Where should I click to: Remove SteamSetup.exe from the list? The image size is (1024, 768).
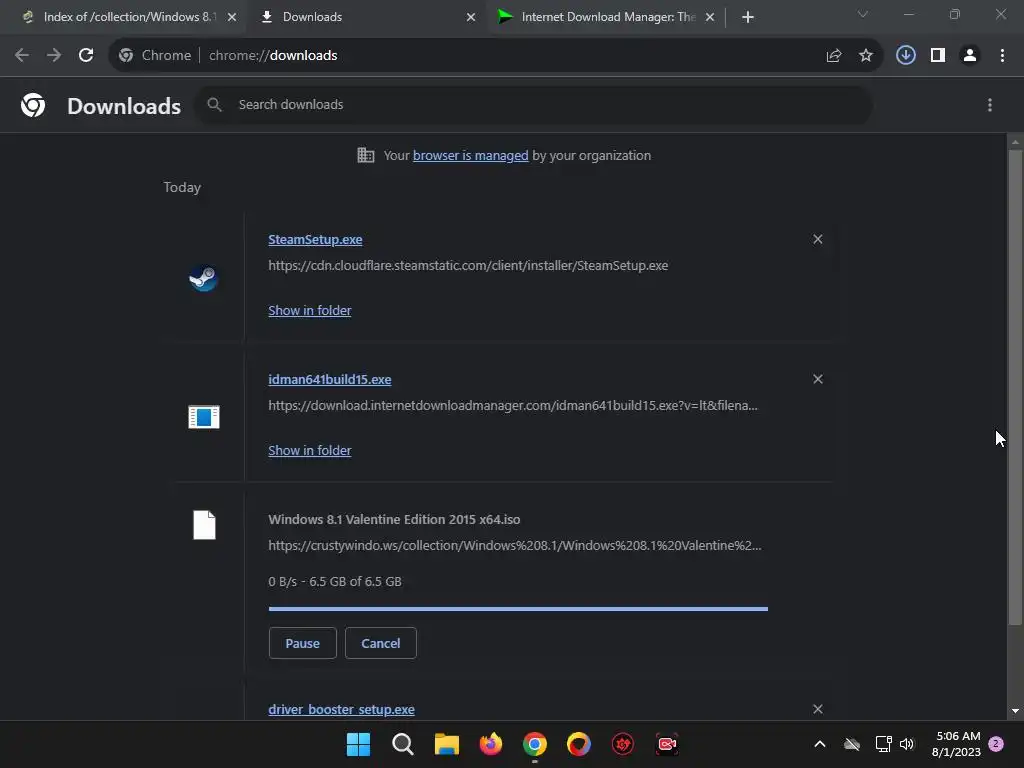(x=818, y=240)
